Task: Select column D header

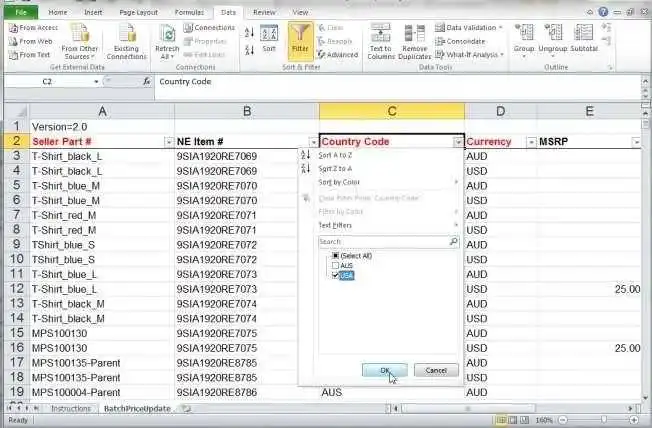Action: tap(501, 111)
